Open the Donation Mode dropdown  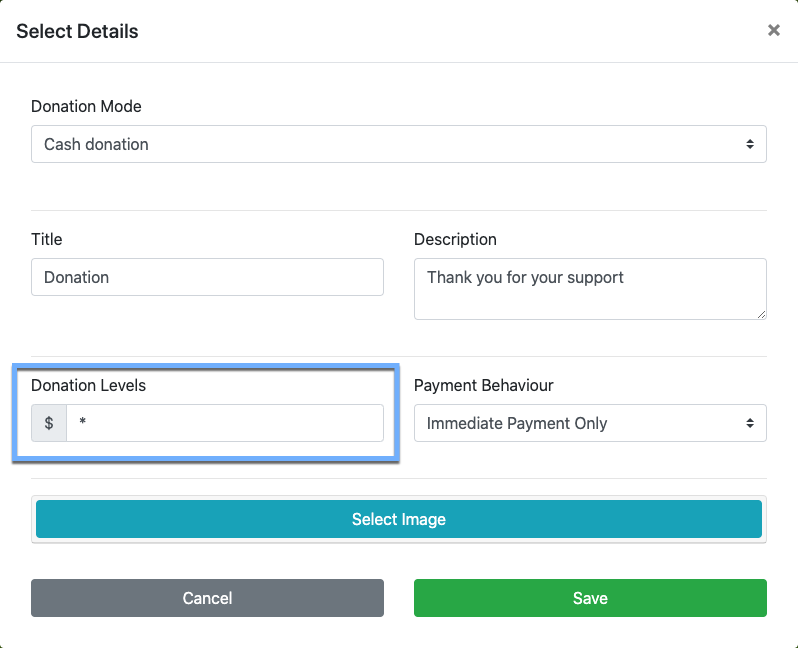pos(398,144)
